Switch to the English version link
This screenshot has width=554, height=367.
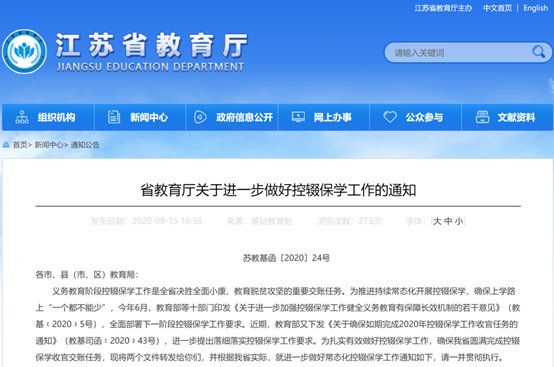tap(536, 8)
